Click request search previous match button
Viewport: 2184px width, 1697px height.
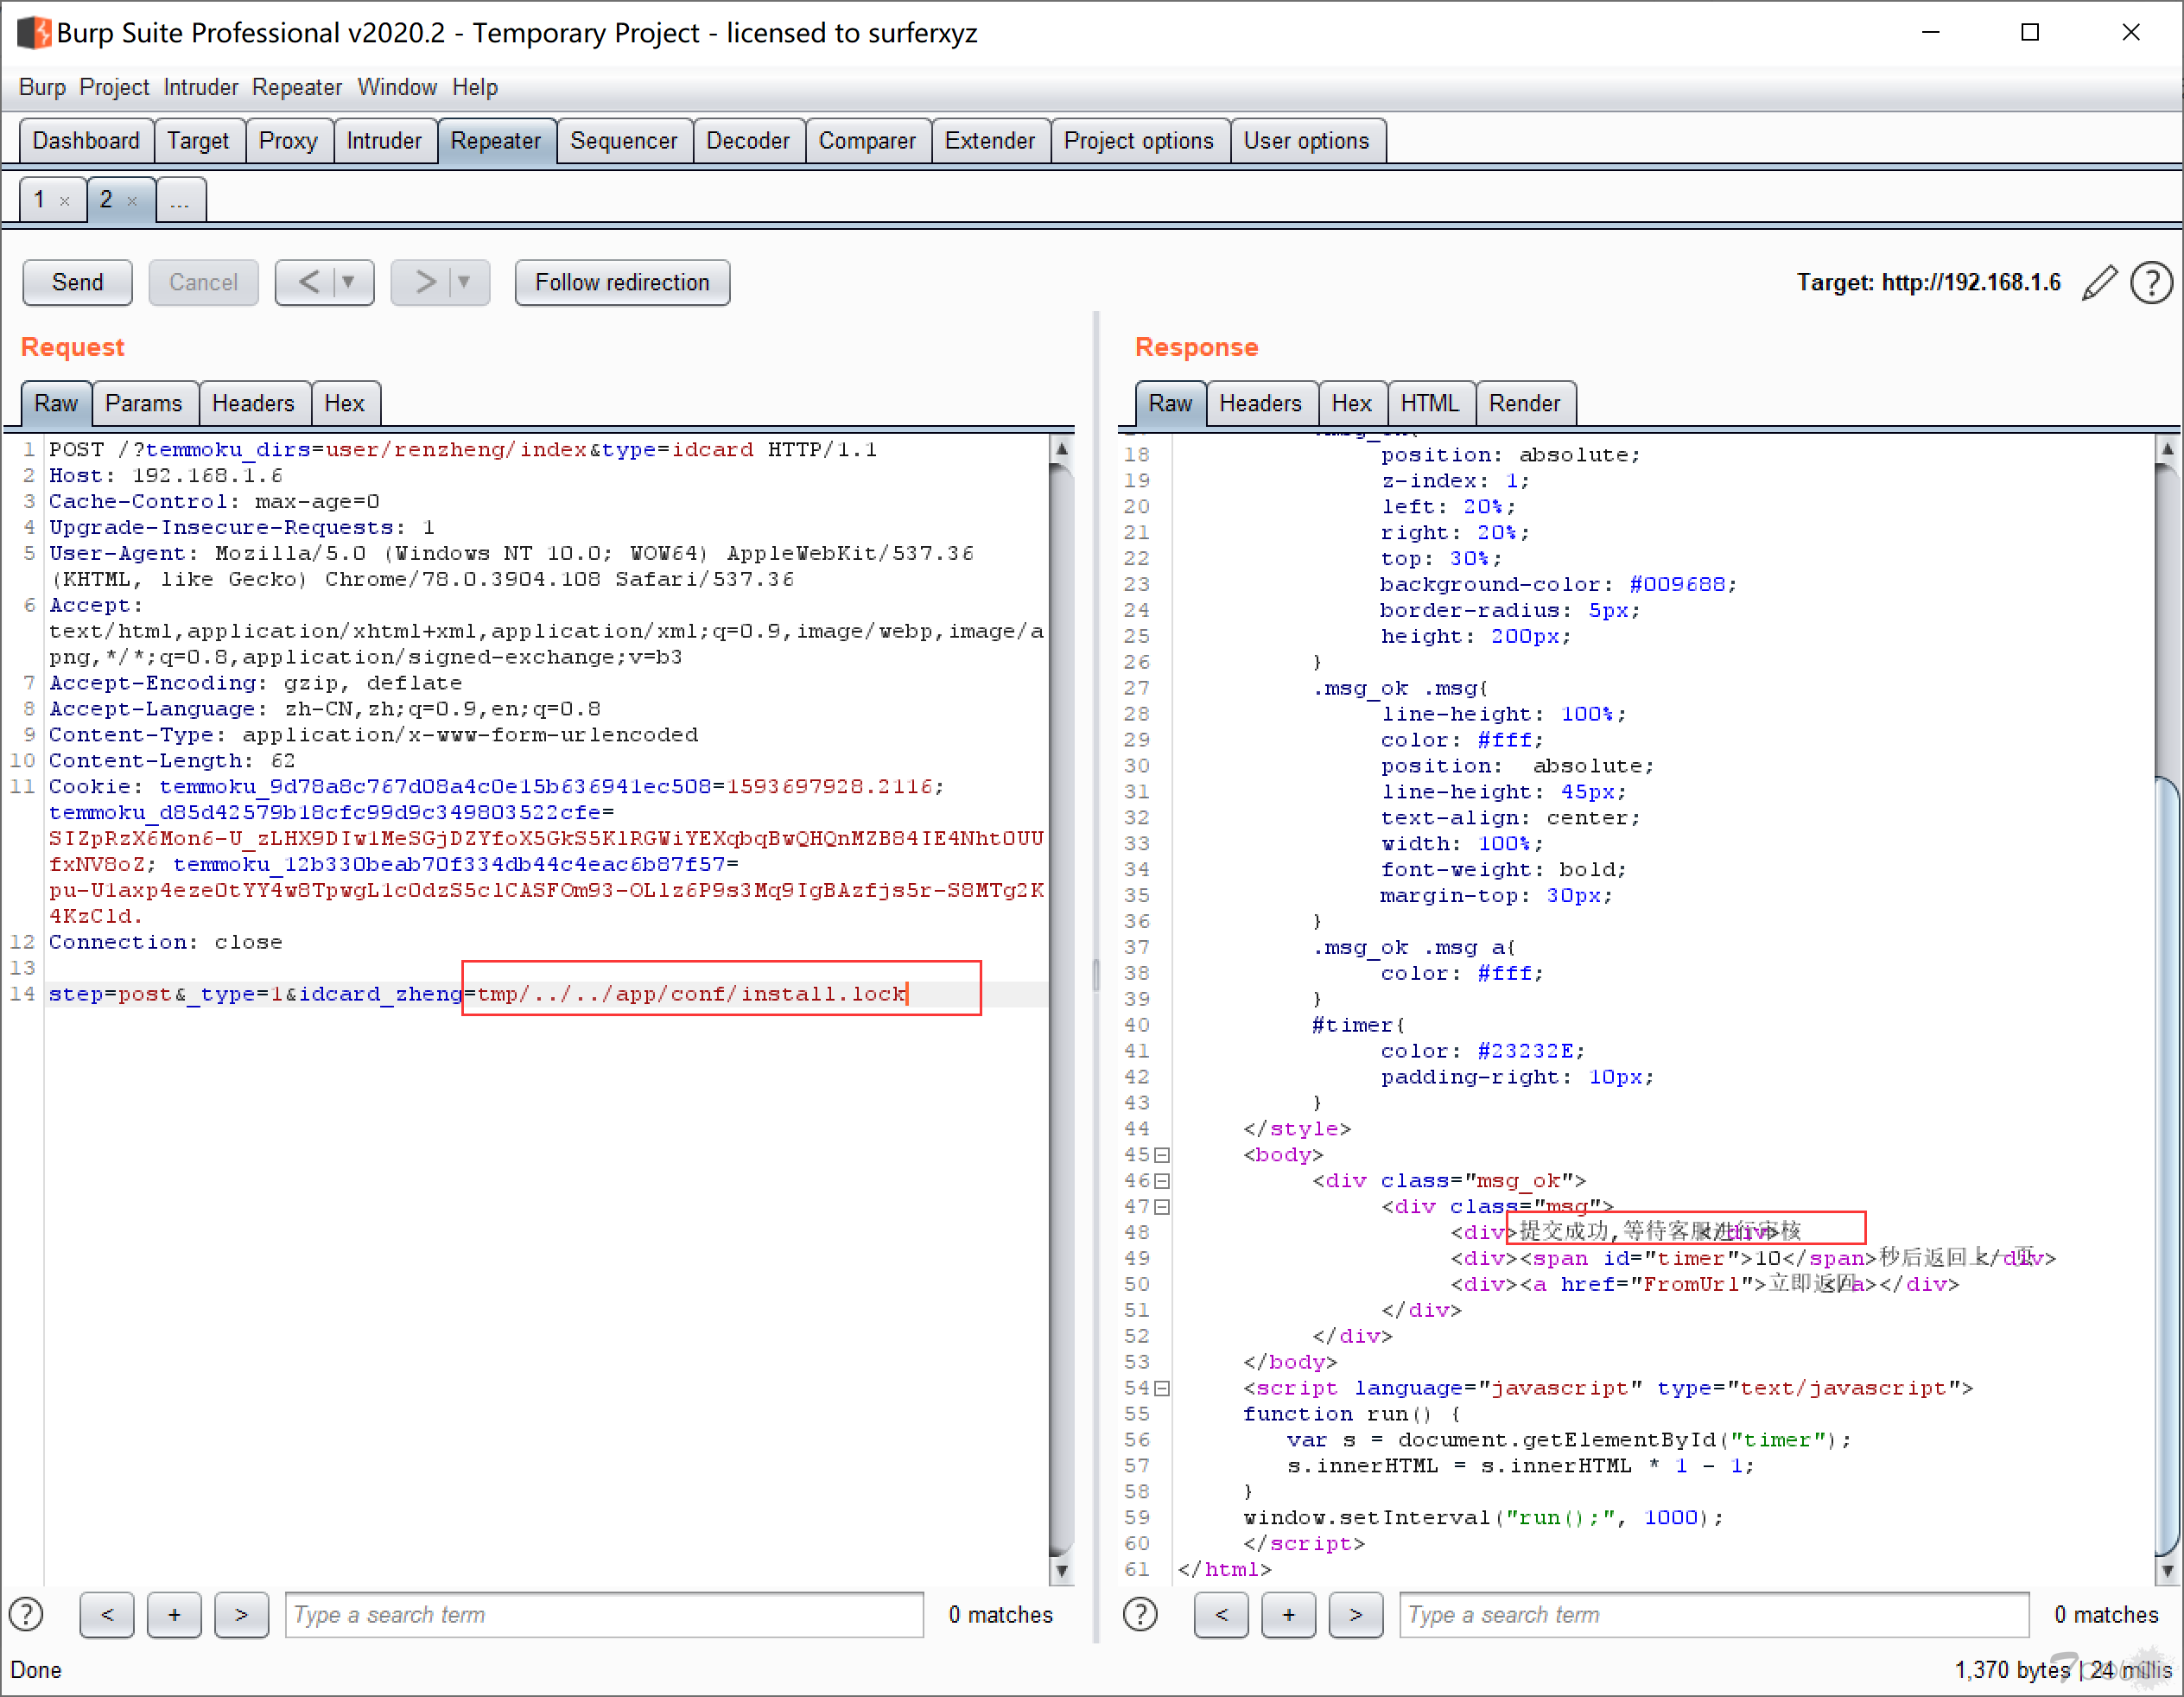pos(107,1615)
